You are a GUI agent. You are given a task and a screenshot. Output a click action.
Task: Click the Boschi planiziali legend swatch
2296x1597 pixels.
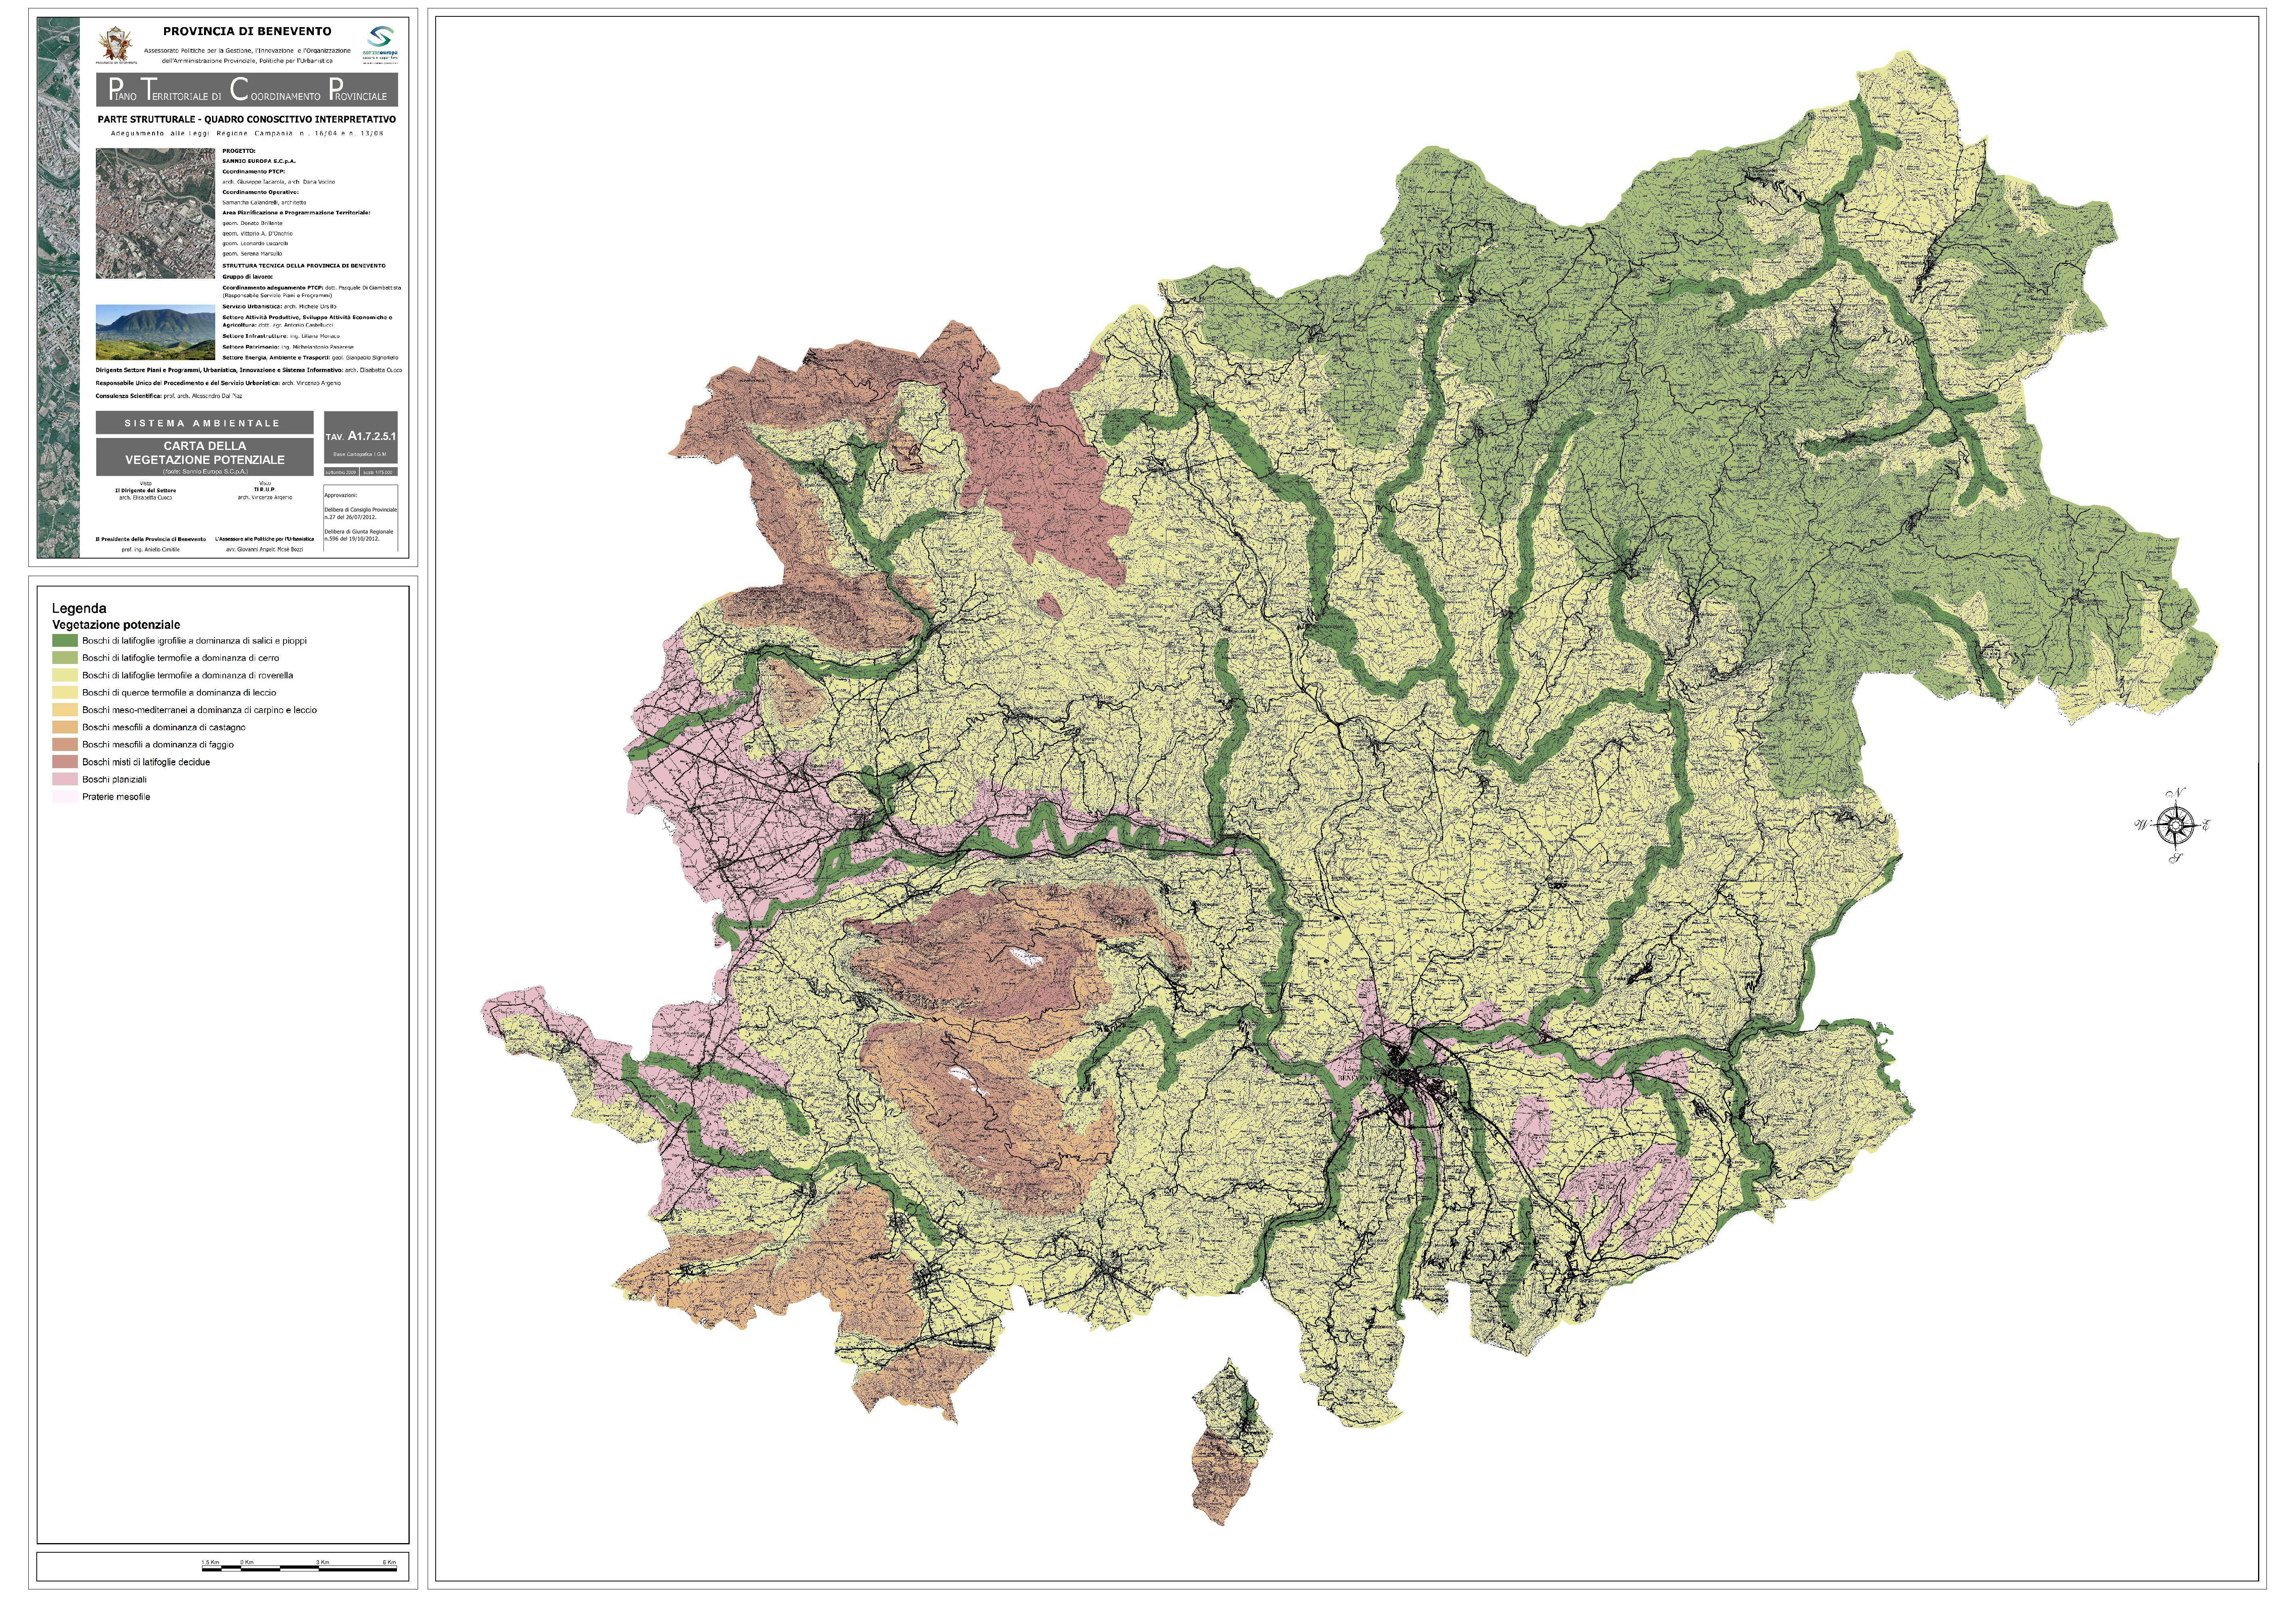[65, 779]
